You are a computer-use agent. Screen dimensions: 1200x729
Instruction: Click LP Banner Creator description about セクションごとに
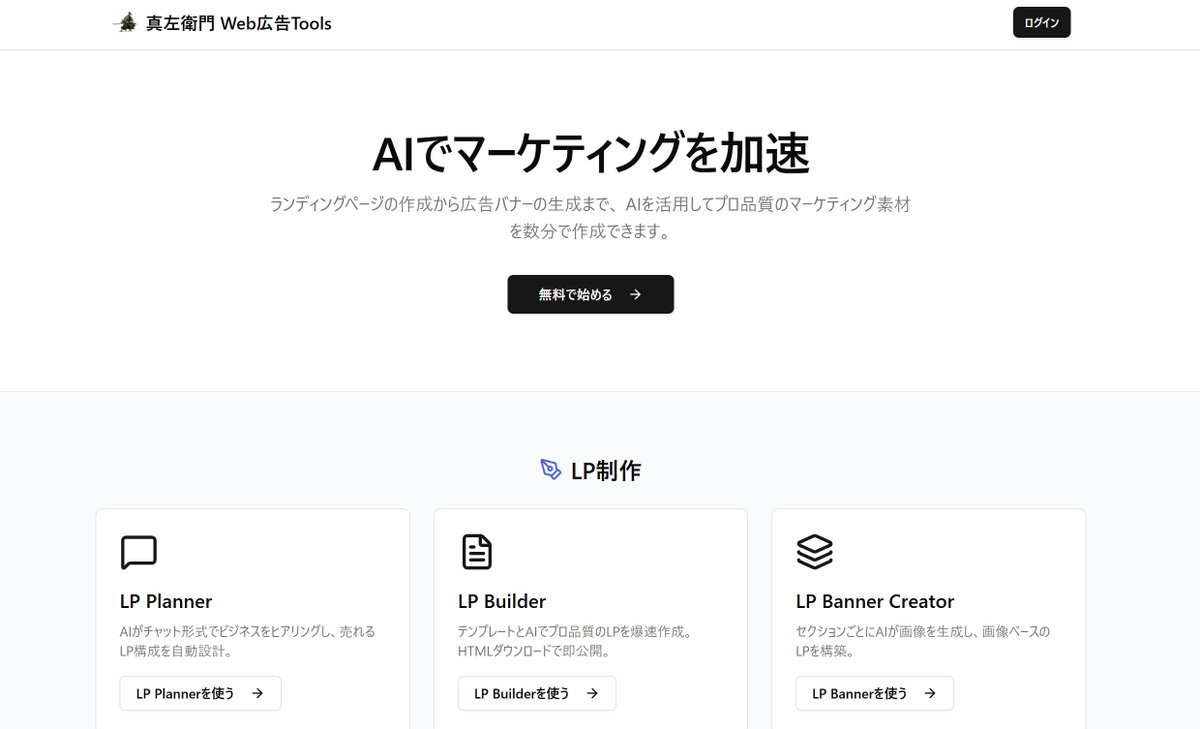click(x=923, y=641)
